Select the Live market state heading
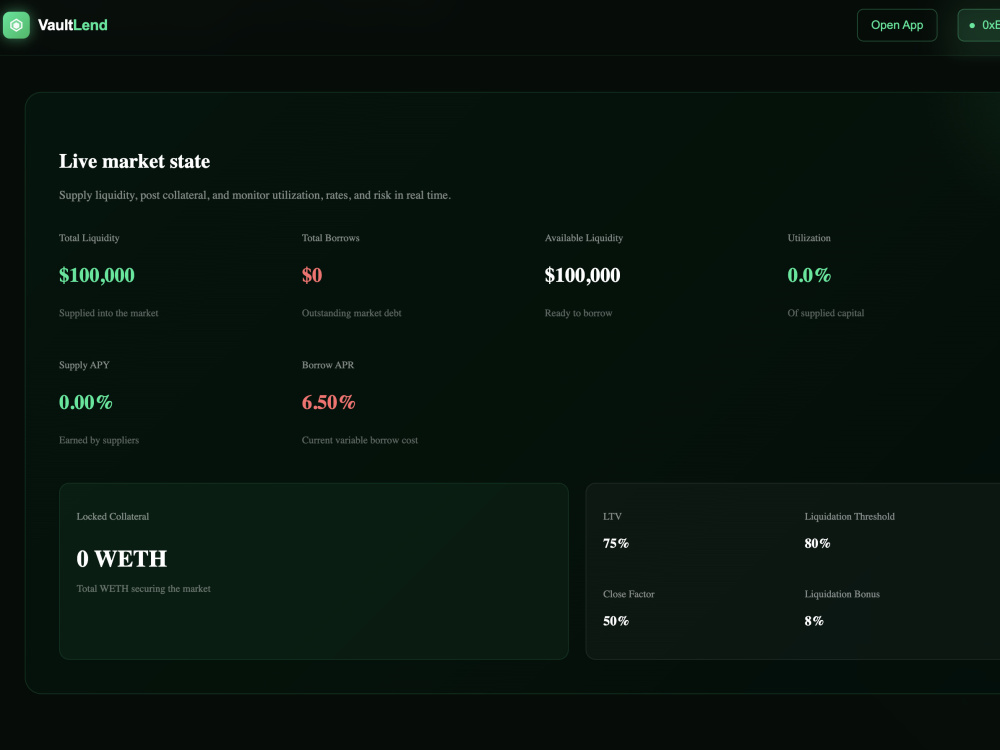The image size is (1000, 750). pyautogui.click(x=135, y=161)
